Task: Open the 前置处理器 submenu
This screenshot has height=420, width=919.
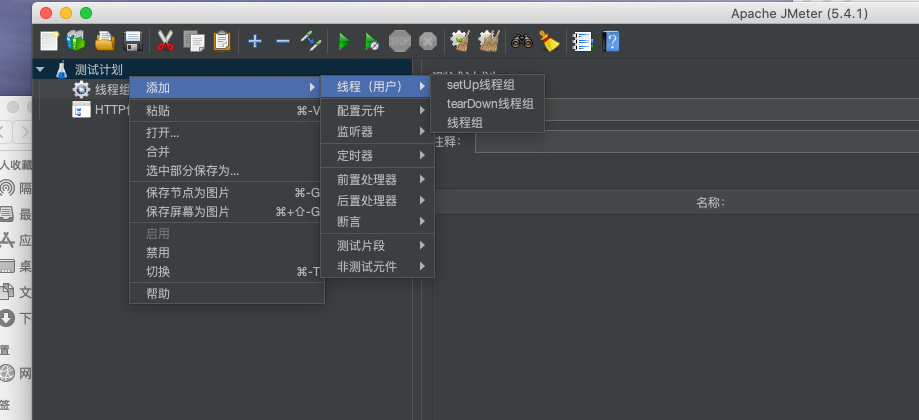Action: [377, 179]
